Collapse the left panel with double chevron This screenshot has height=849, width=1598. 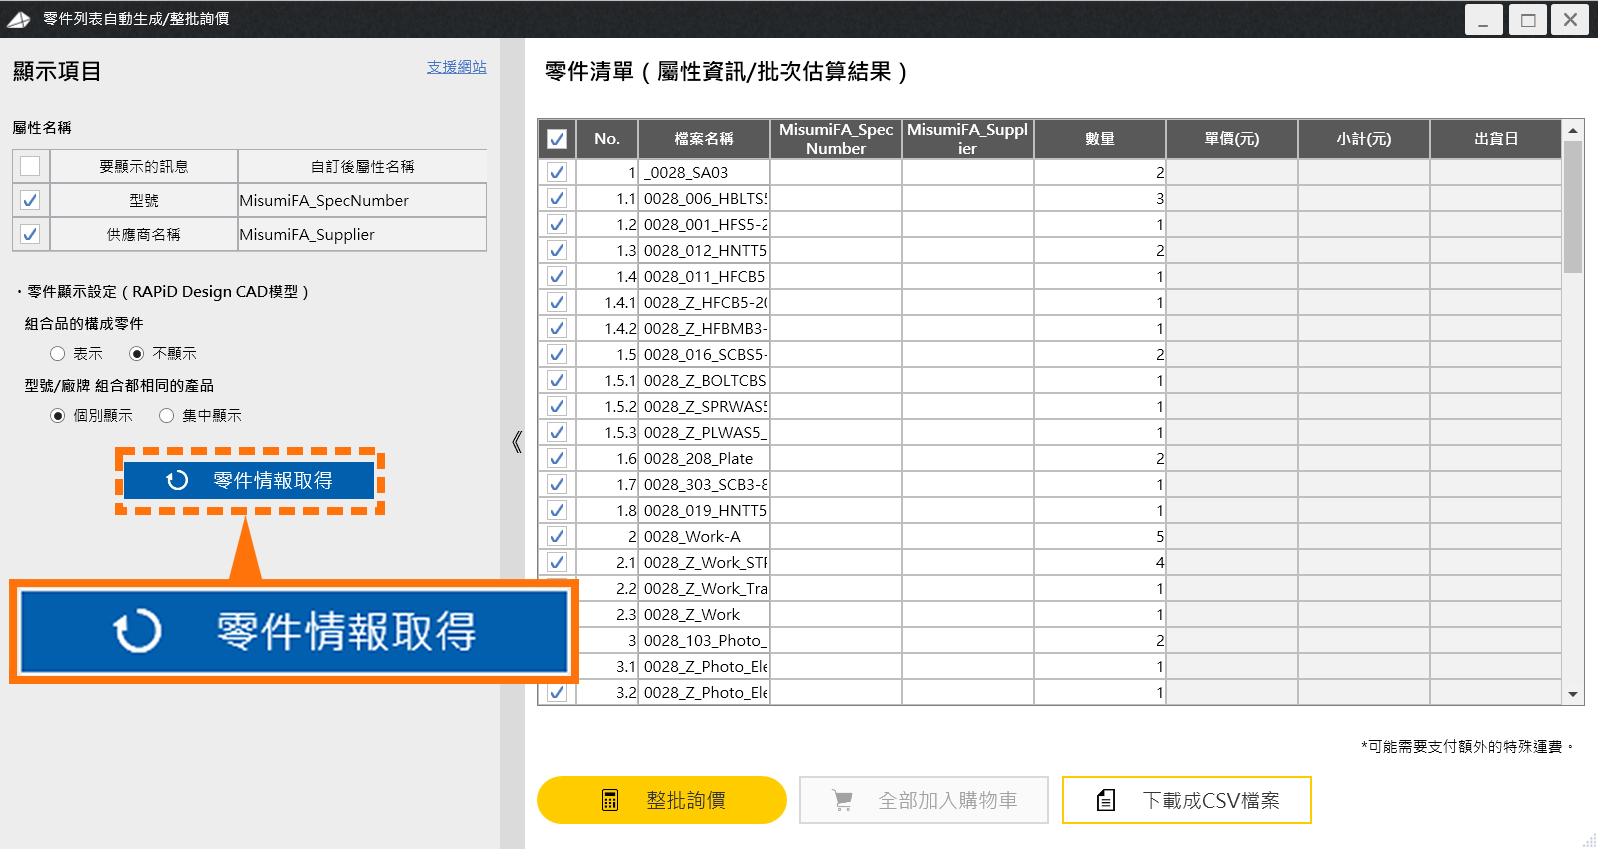(516, 442)
